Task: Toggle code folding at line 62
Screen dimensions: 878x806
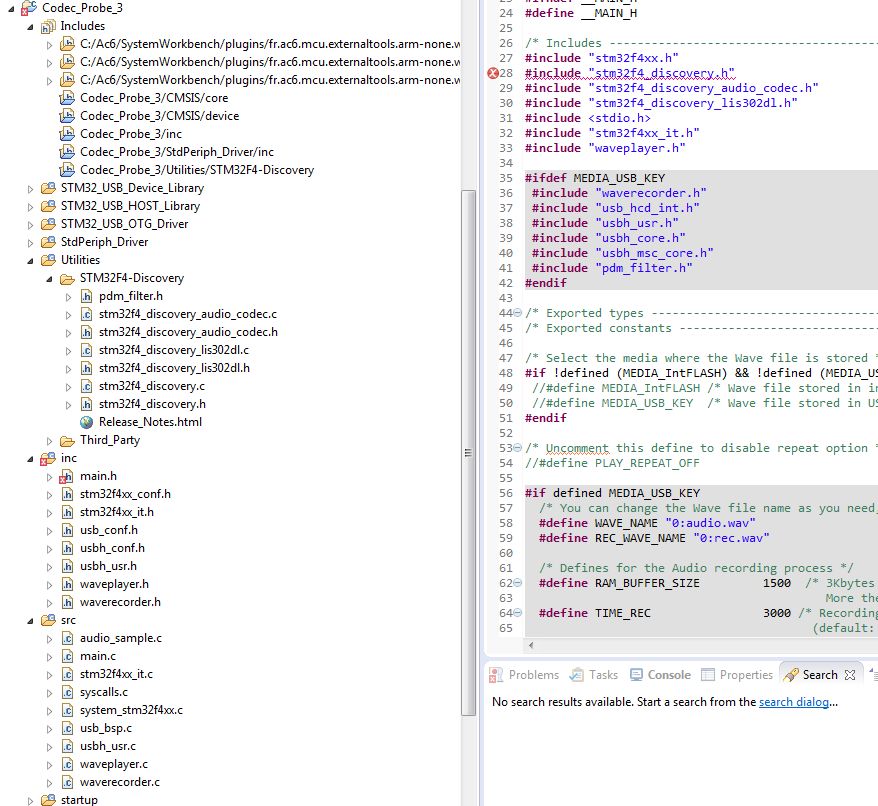Action: tap(518, 583)
